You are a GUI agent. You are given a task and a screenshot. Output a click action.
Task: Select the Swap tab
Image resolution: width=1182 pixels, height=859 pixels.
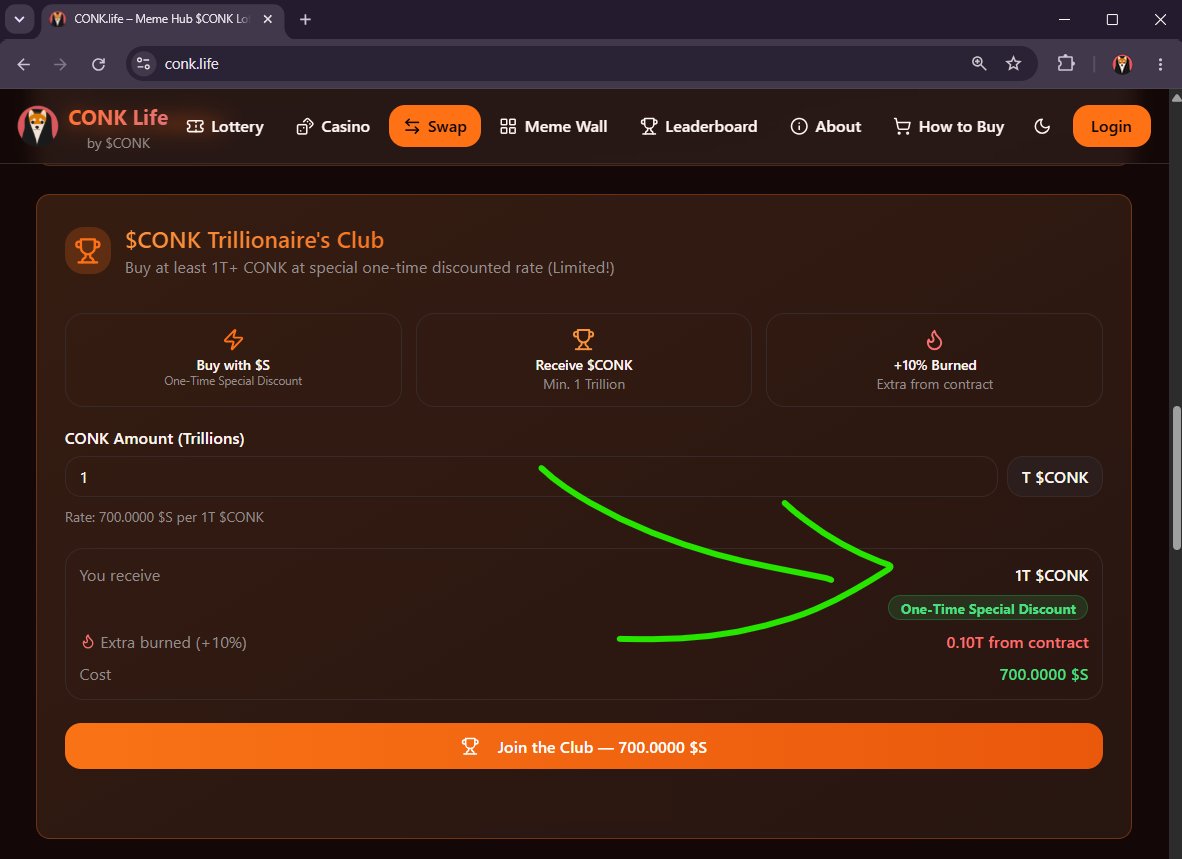click(435, 127)
